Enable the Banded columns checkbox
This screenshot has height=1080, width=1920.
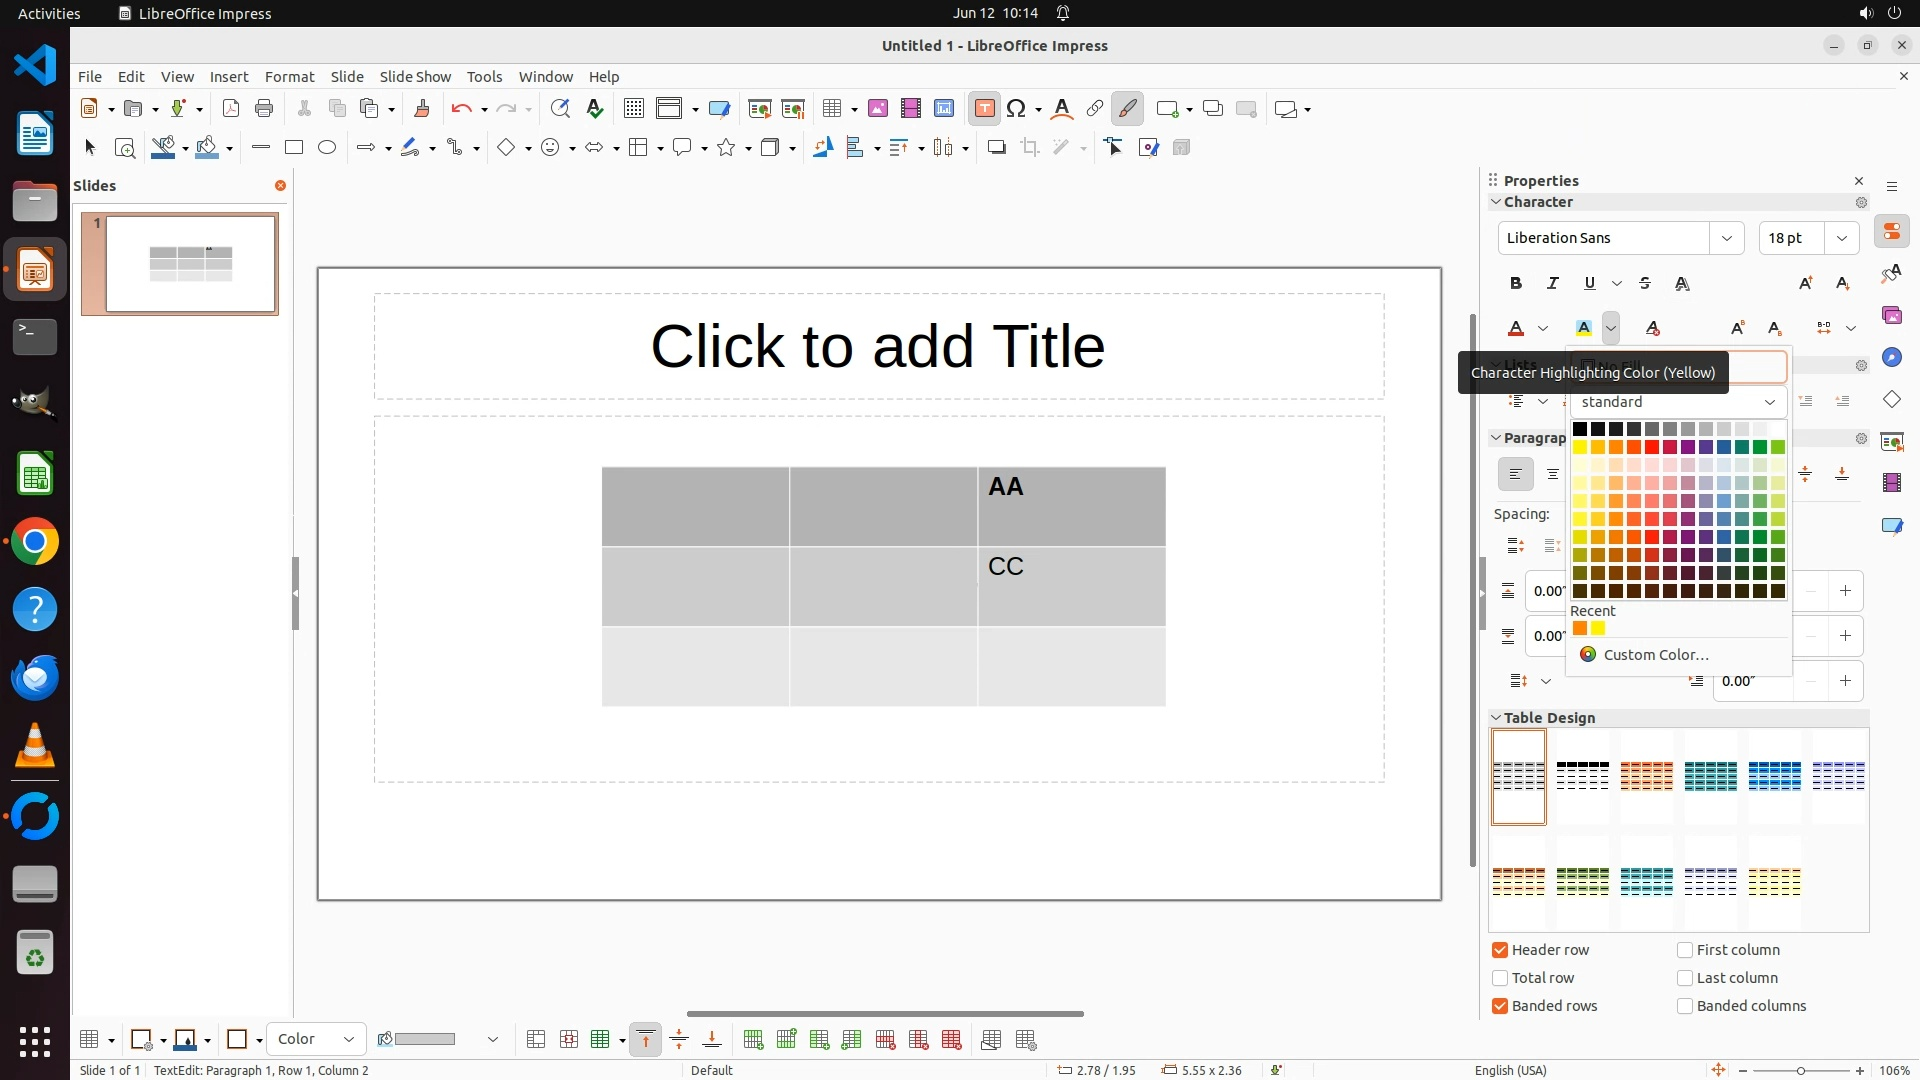click(1685, 1006)
